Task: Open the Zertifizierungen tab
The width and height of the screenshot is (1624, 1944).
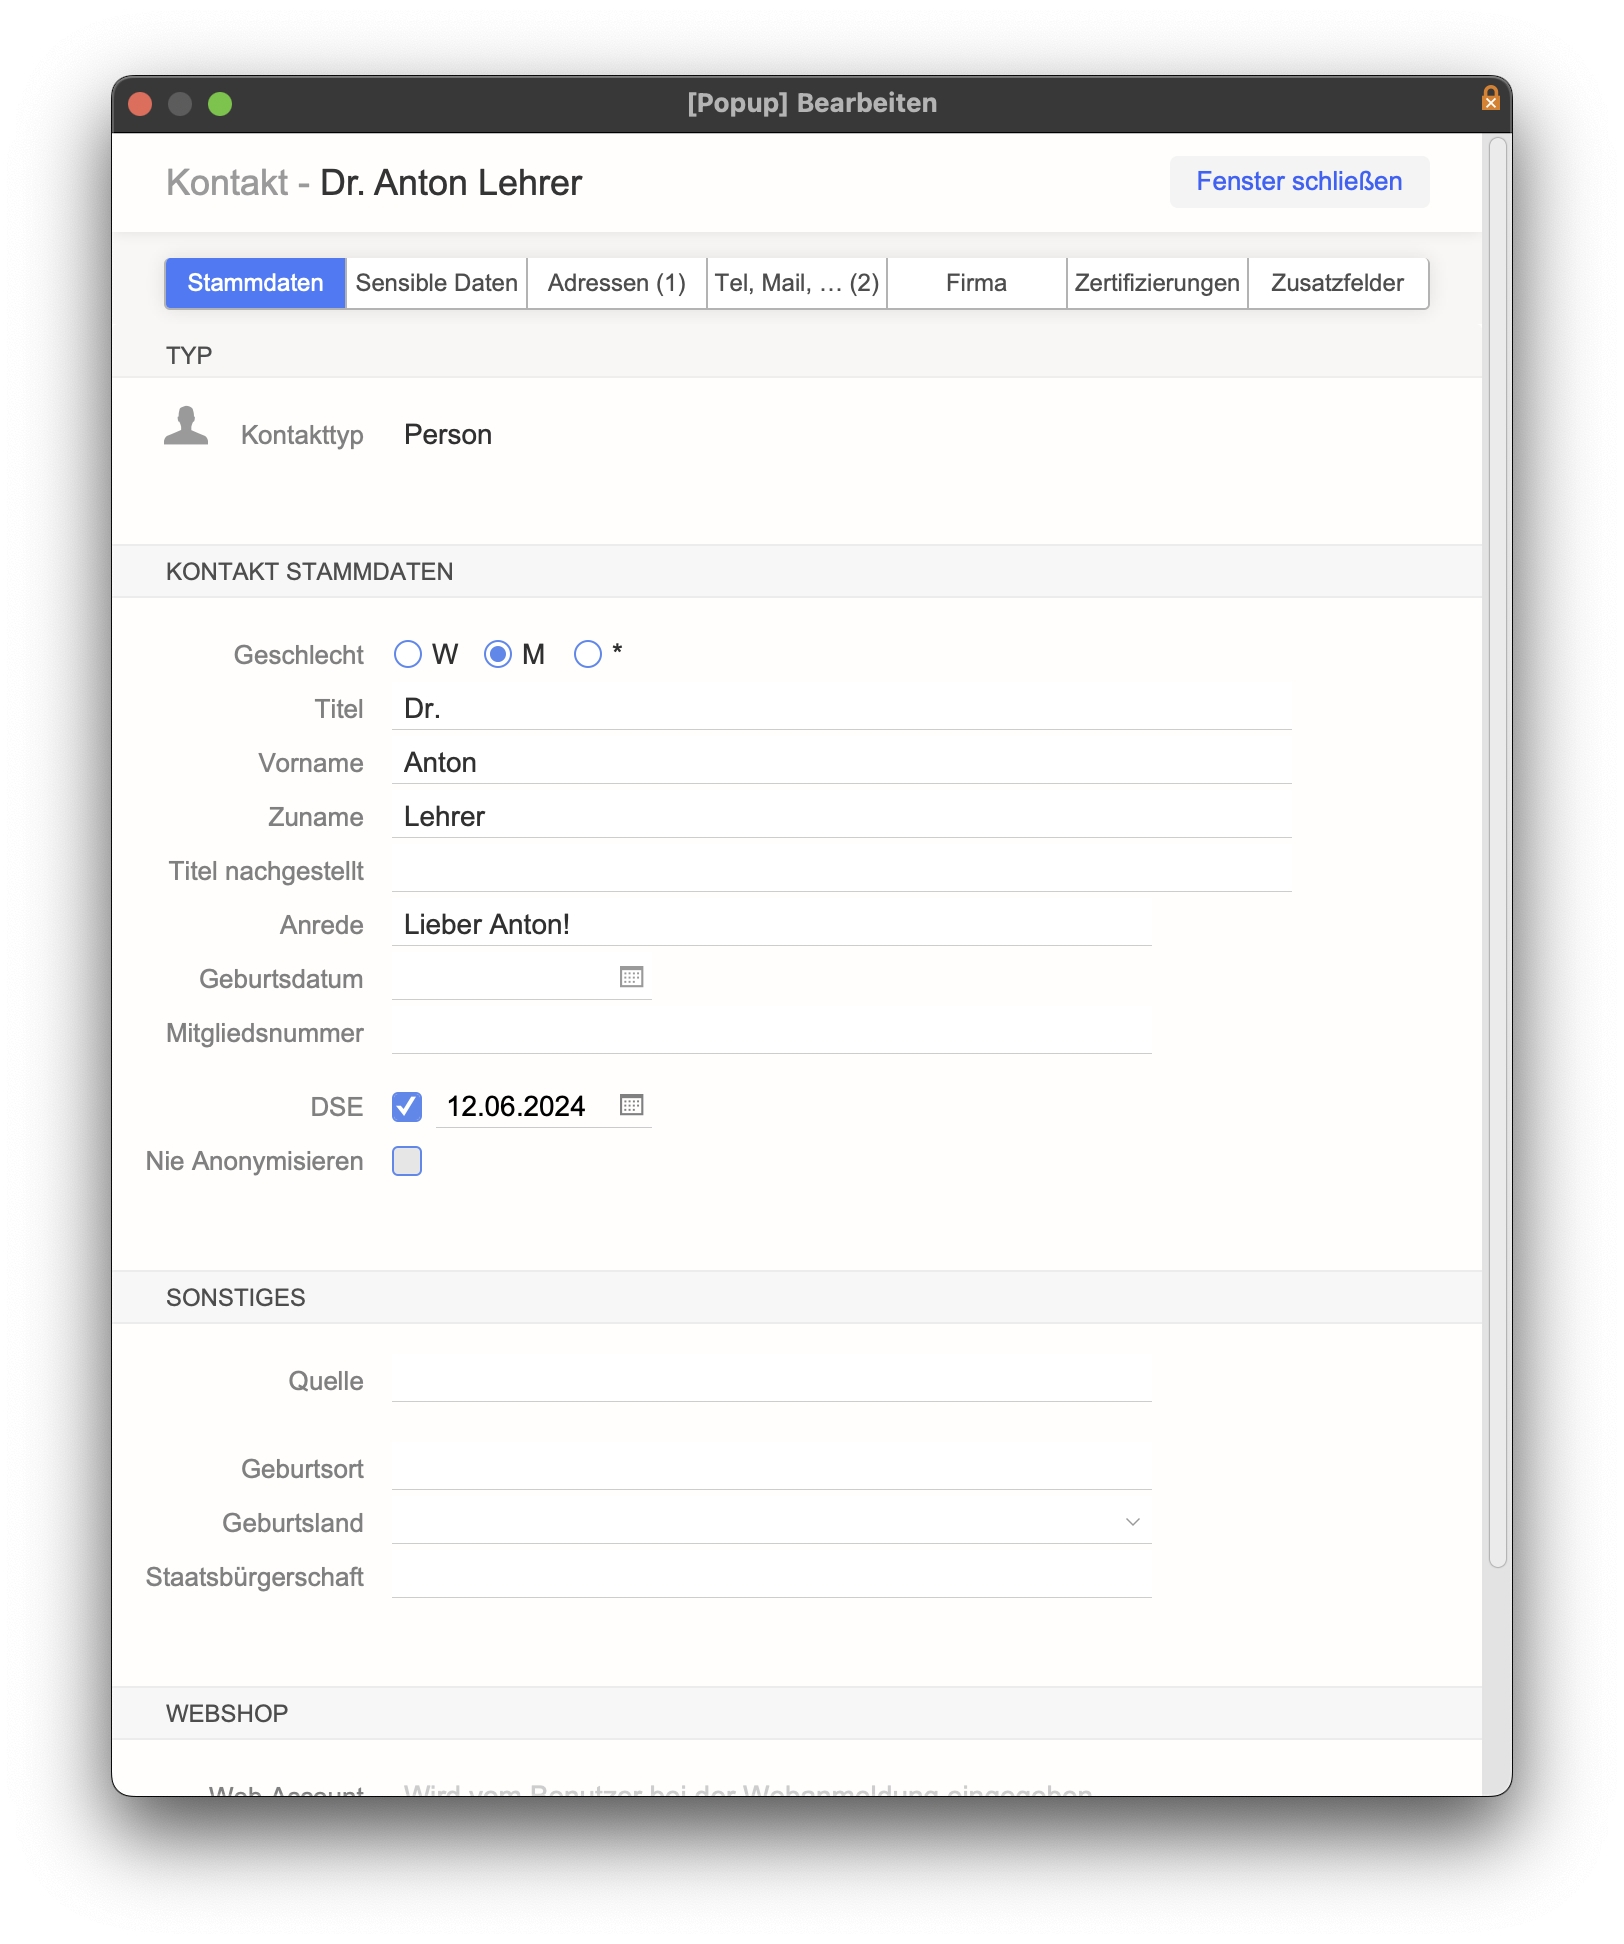Action: click(1157, 283)
